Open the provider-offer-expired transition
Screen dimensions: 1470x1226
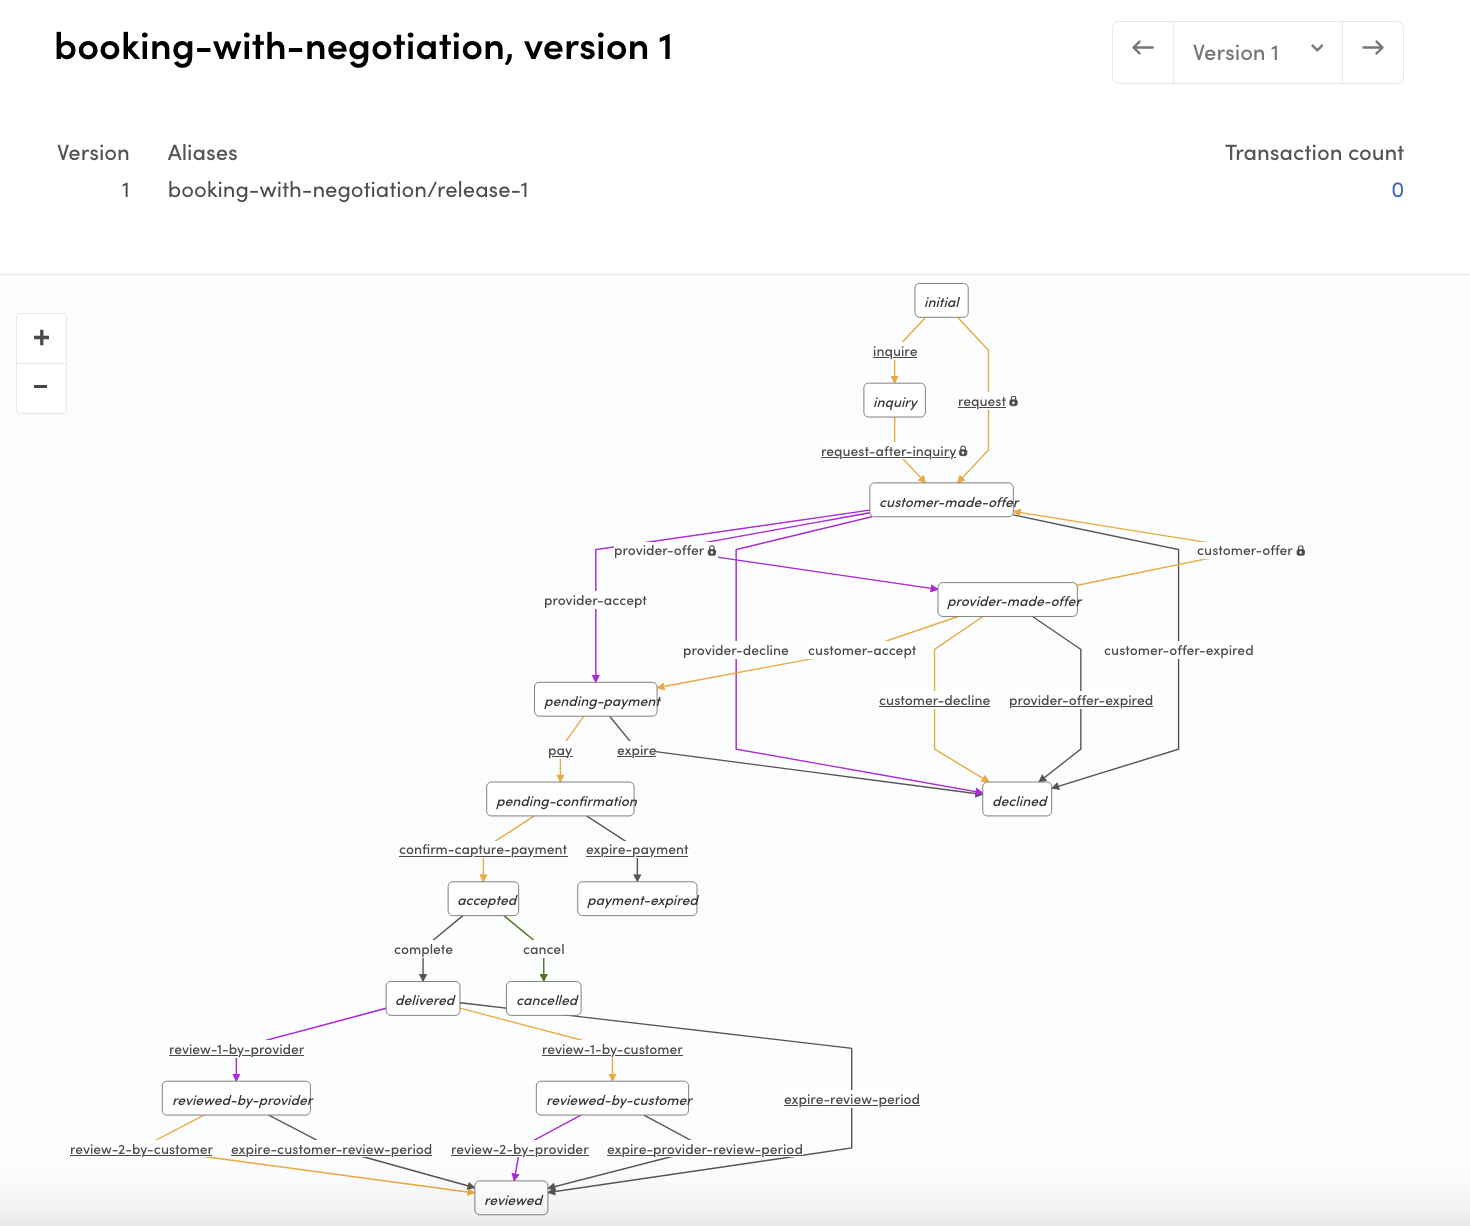pyautogui.click(x=1080, y=700)
